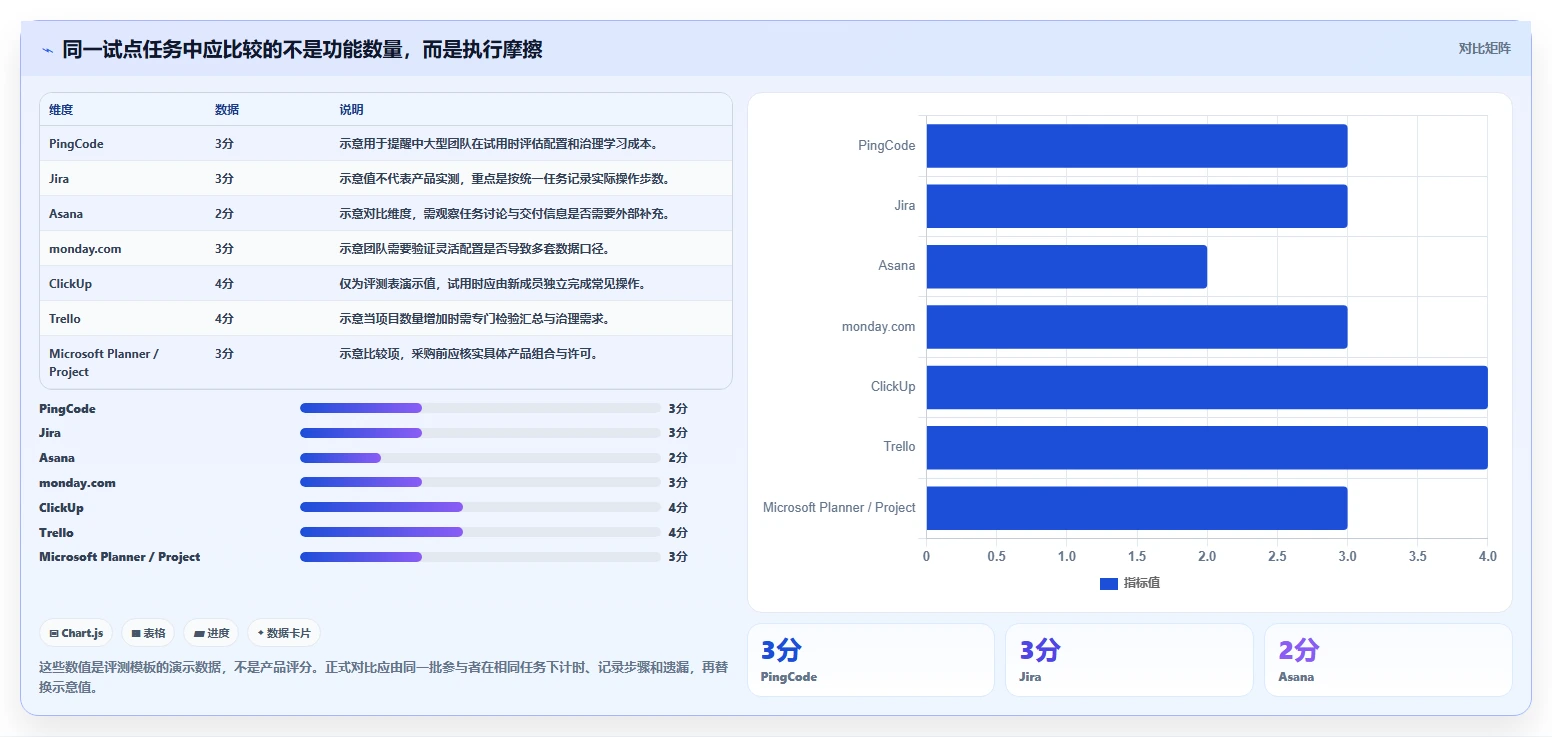Screen dimensions: 1552x737
Task: Click the 4分 value in ClickUp's table row
Action: point(224,284)
